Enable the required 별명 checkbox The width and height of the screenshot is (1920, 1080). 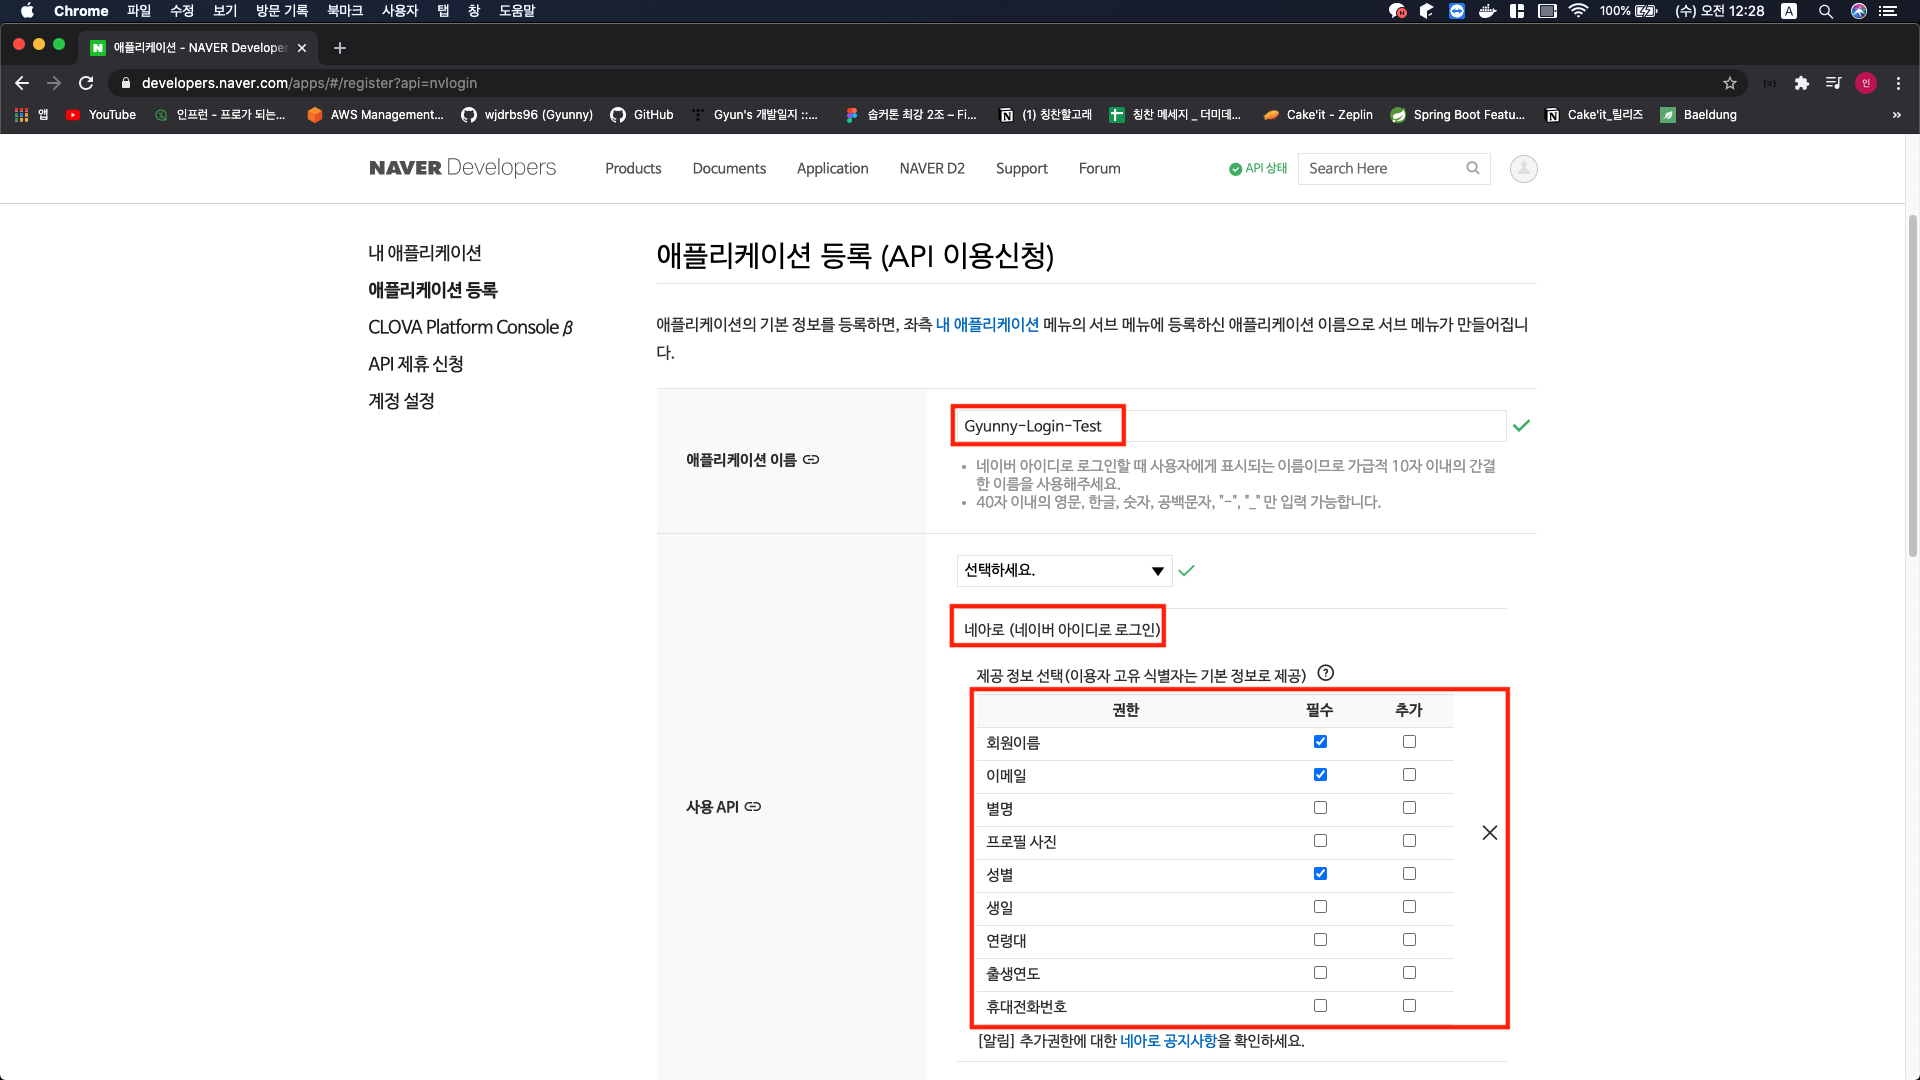pos(1320,808)
